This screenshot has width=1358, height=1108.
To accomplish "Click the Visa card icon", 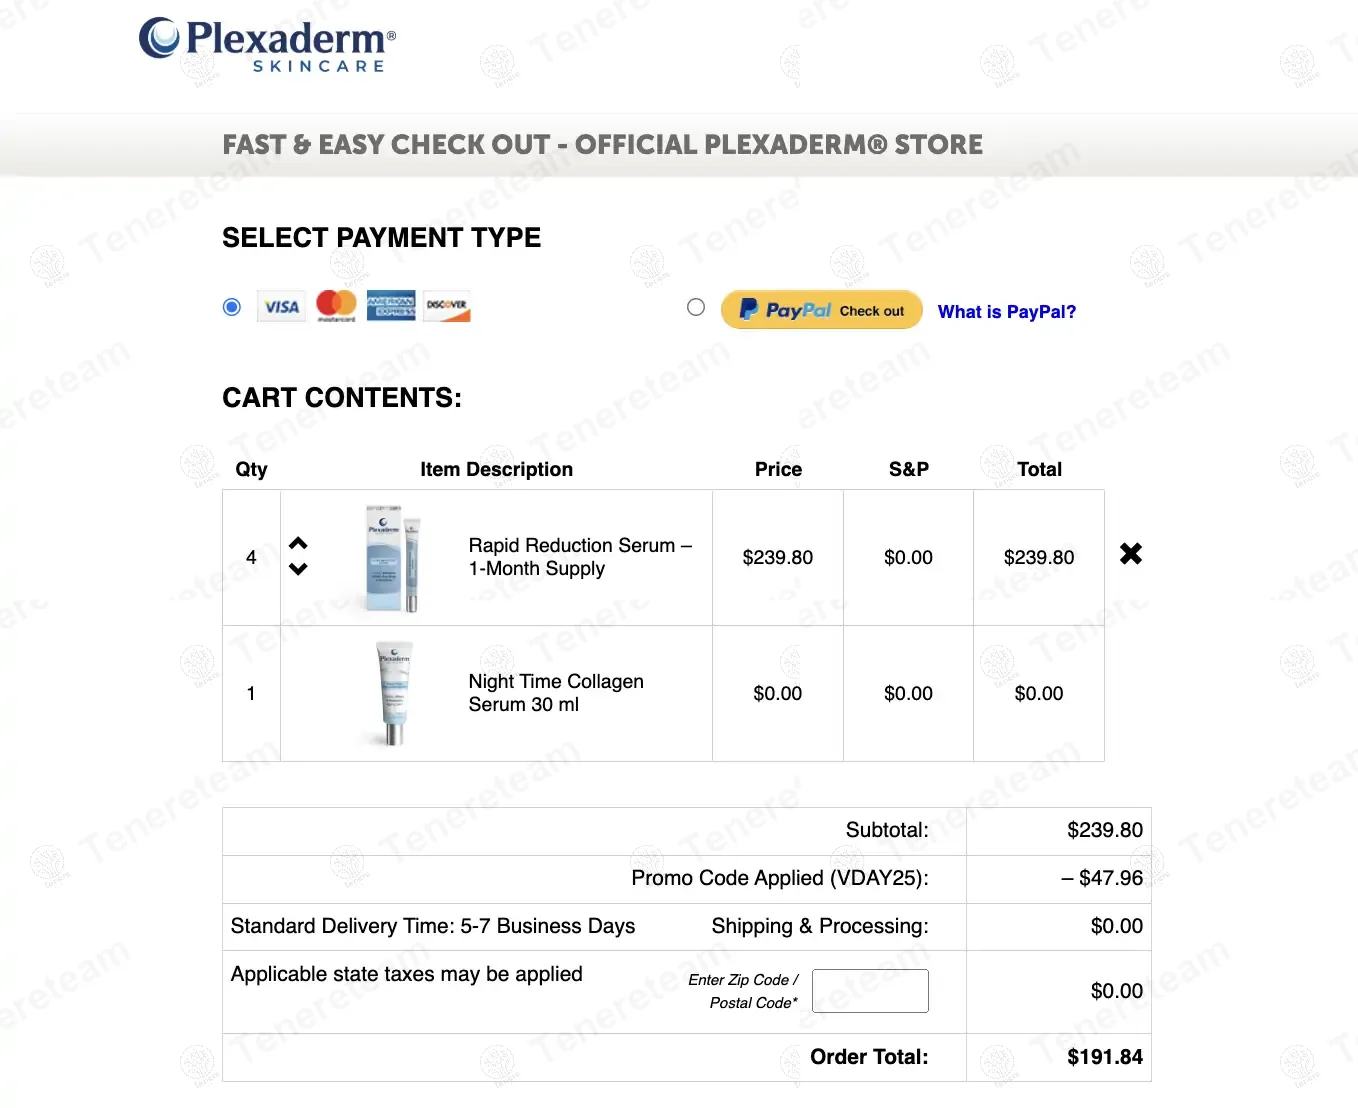I will click(x=281, y=307).
